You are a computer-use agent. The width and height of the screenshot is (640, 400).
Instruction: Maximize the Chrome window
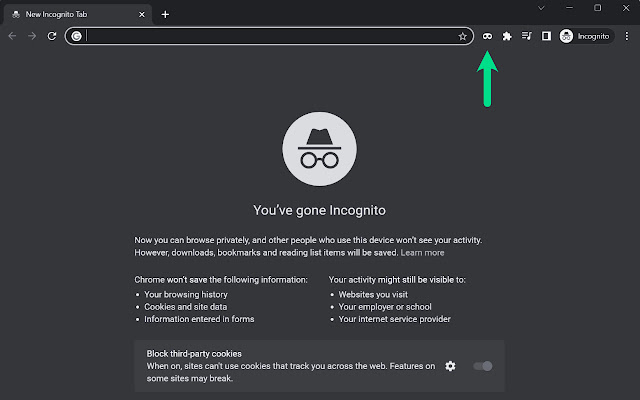point(598,8)
